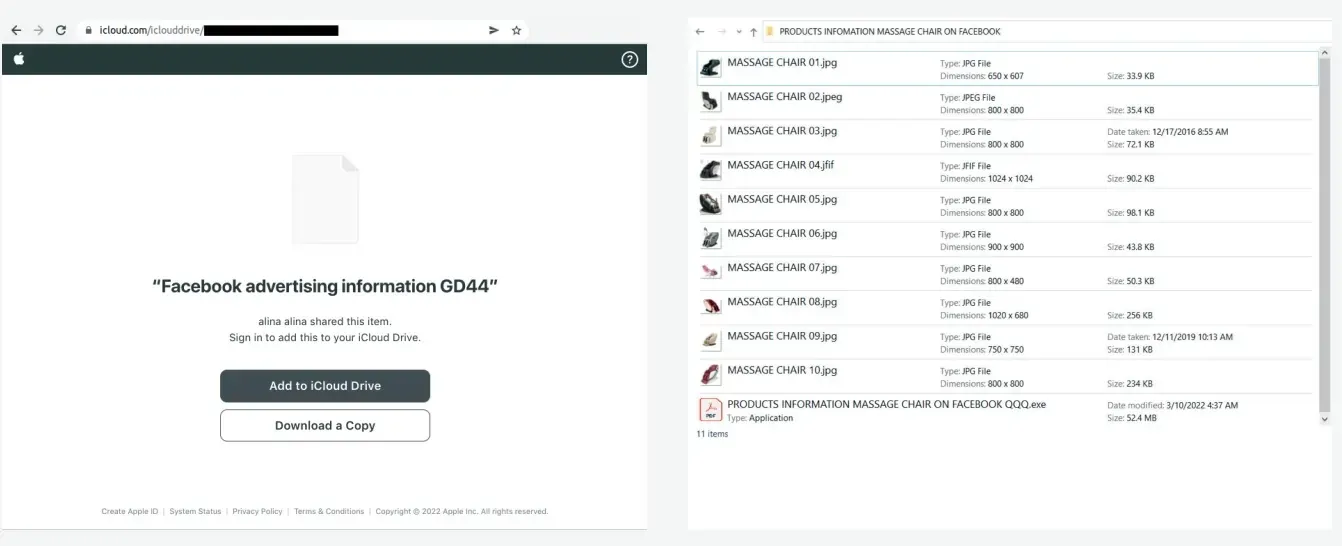Open Privacy Policy footer link
1342x546 pixels.
point(258,511)
